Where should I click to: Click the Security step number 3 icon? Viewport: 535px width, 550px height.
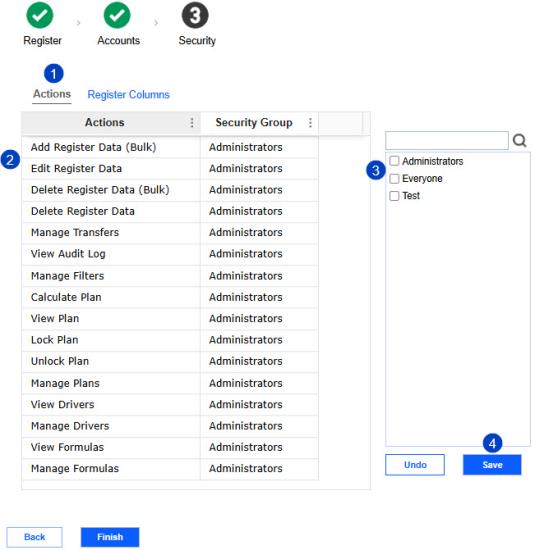[195, 15]
